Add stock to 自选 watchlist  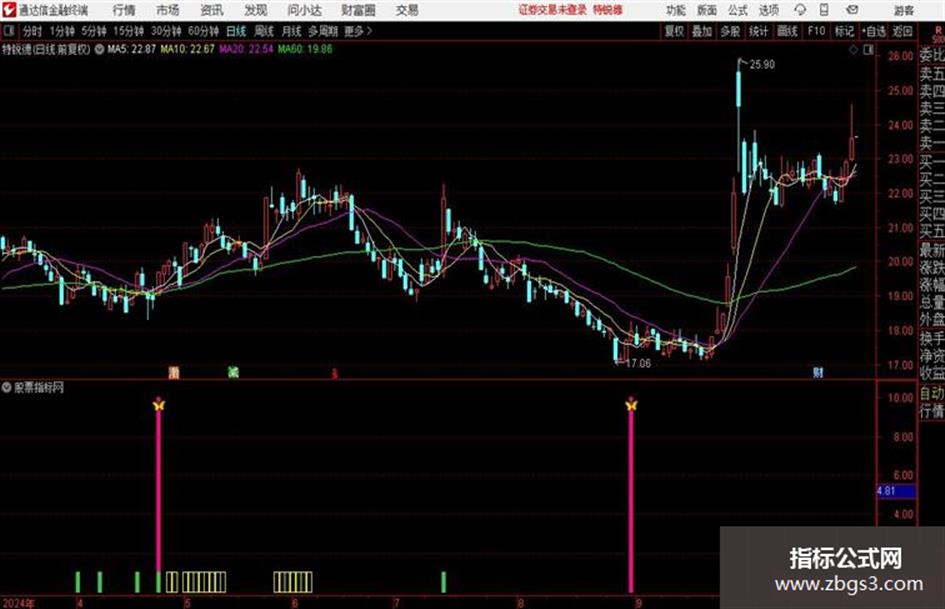[x=874, y=31]
